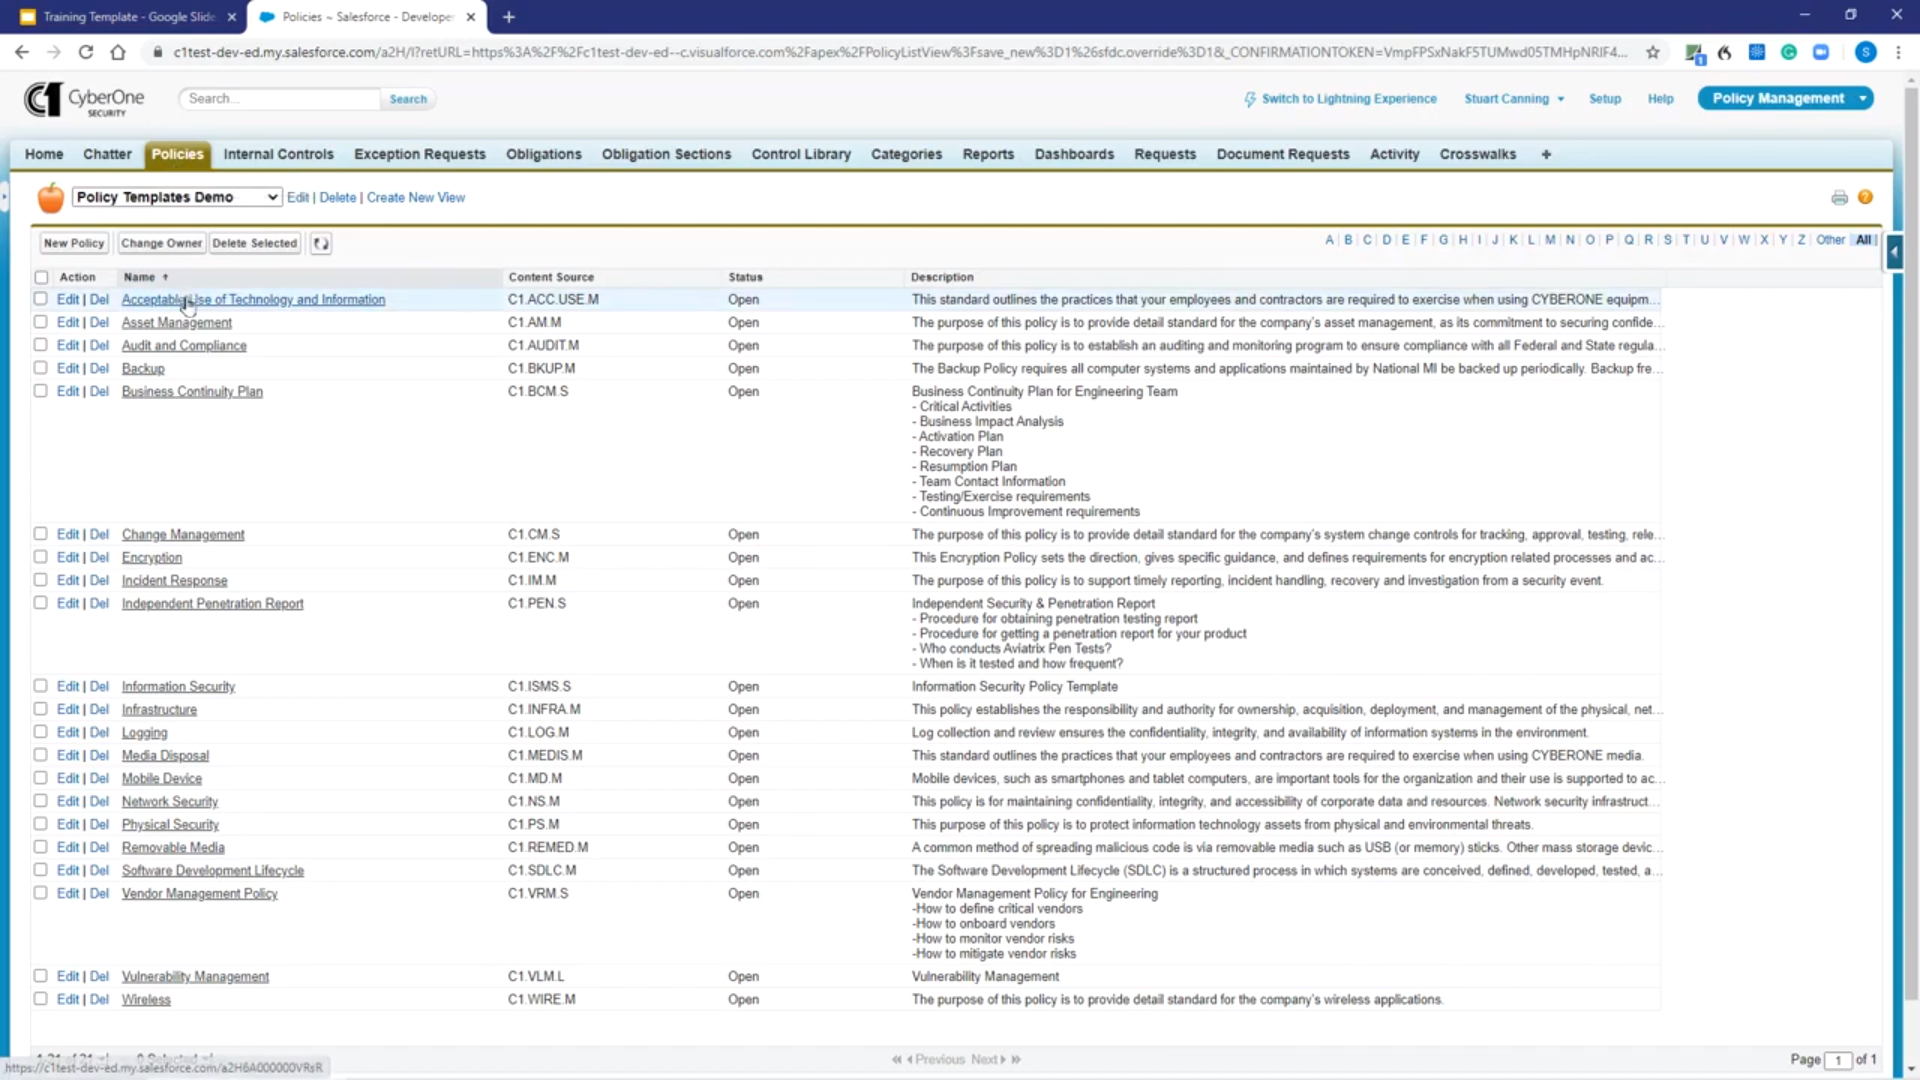Edit the Logging policy row
Viewport: 1920px width, 1080px height.
pos(68,732)
